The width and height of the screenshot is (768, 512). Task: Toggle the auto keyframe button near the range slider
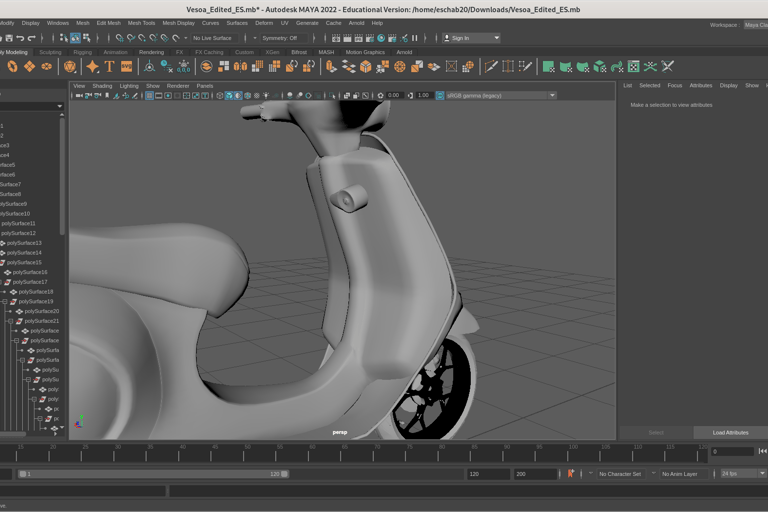[x=571, y=474]
